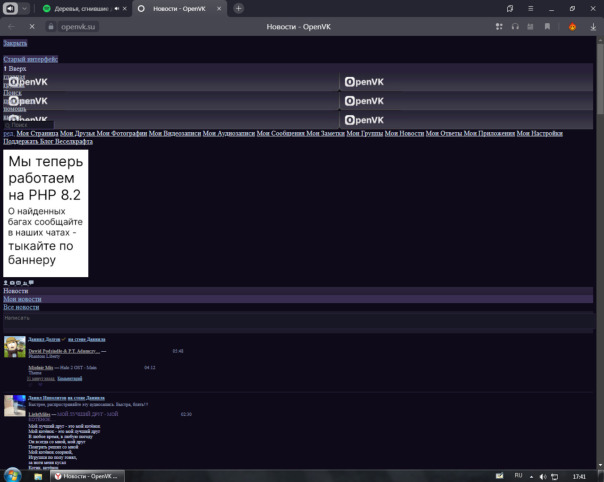This screenshot has width=604, height=482.
Task: Open «Мои Приложения» menu link
Action: coord(489,133)
